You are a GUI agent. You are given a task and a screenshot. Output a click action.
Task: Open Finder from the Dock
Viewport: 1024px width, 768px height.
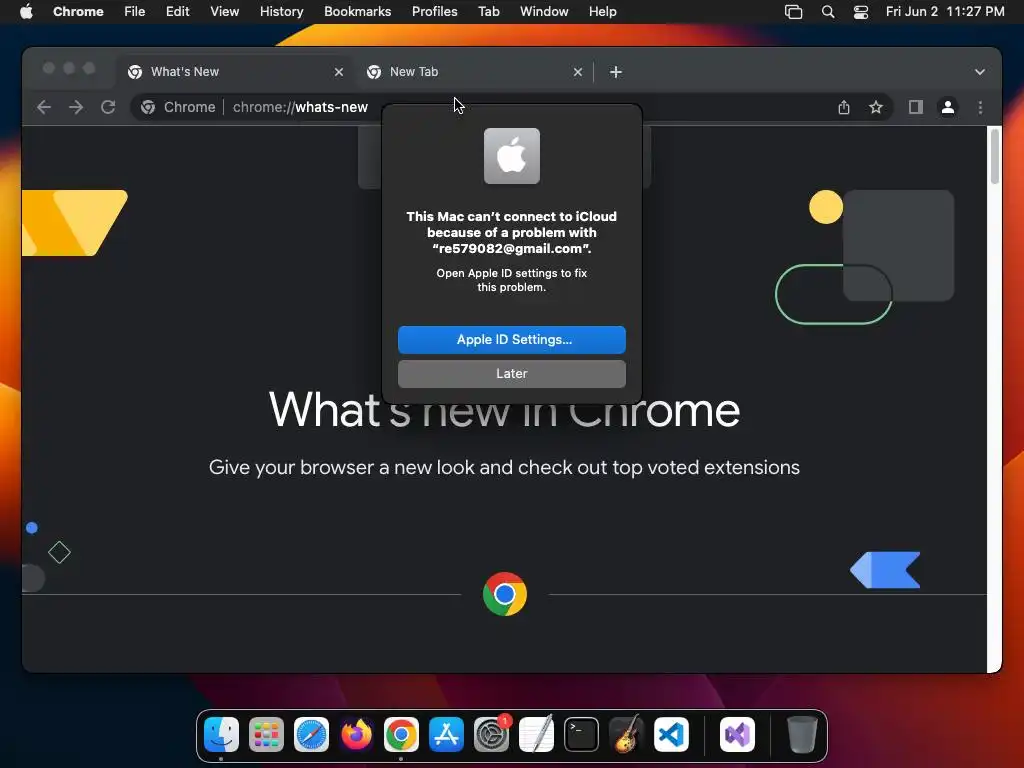pyautogui.click(x=221, y=735)
